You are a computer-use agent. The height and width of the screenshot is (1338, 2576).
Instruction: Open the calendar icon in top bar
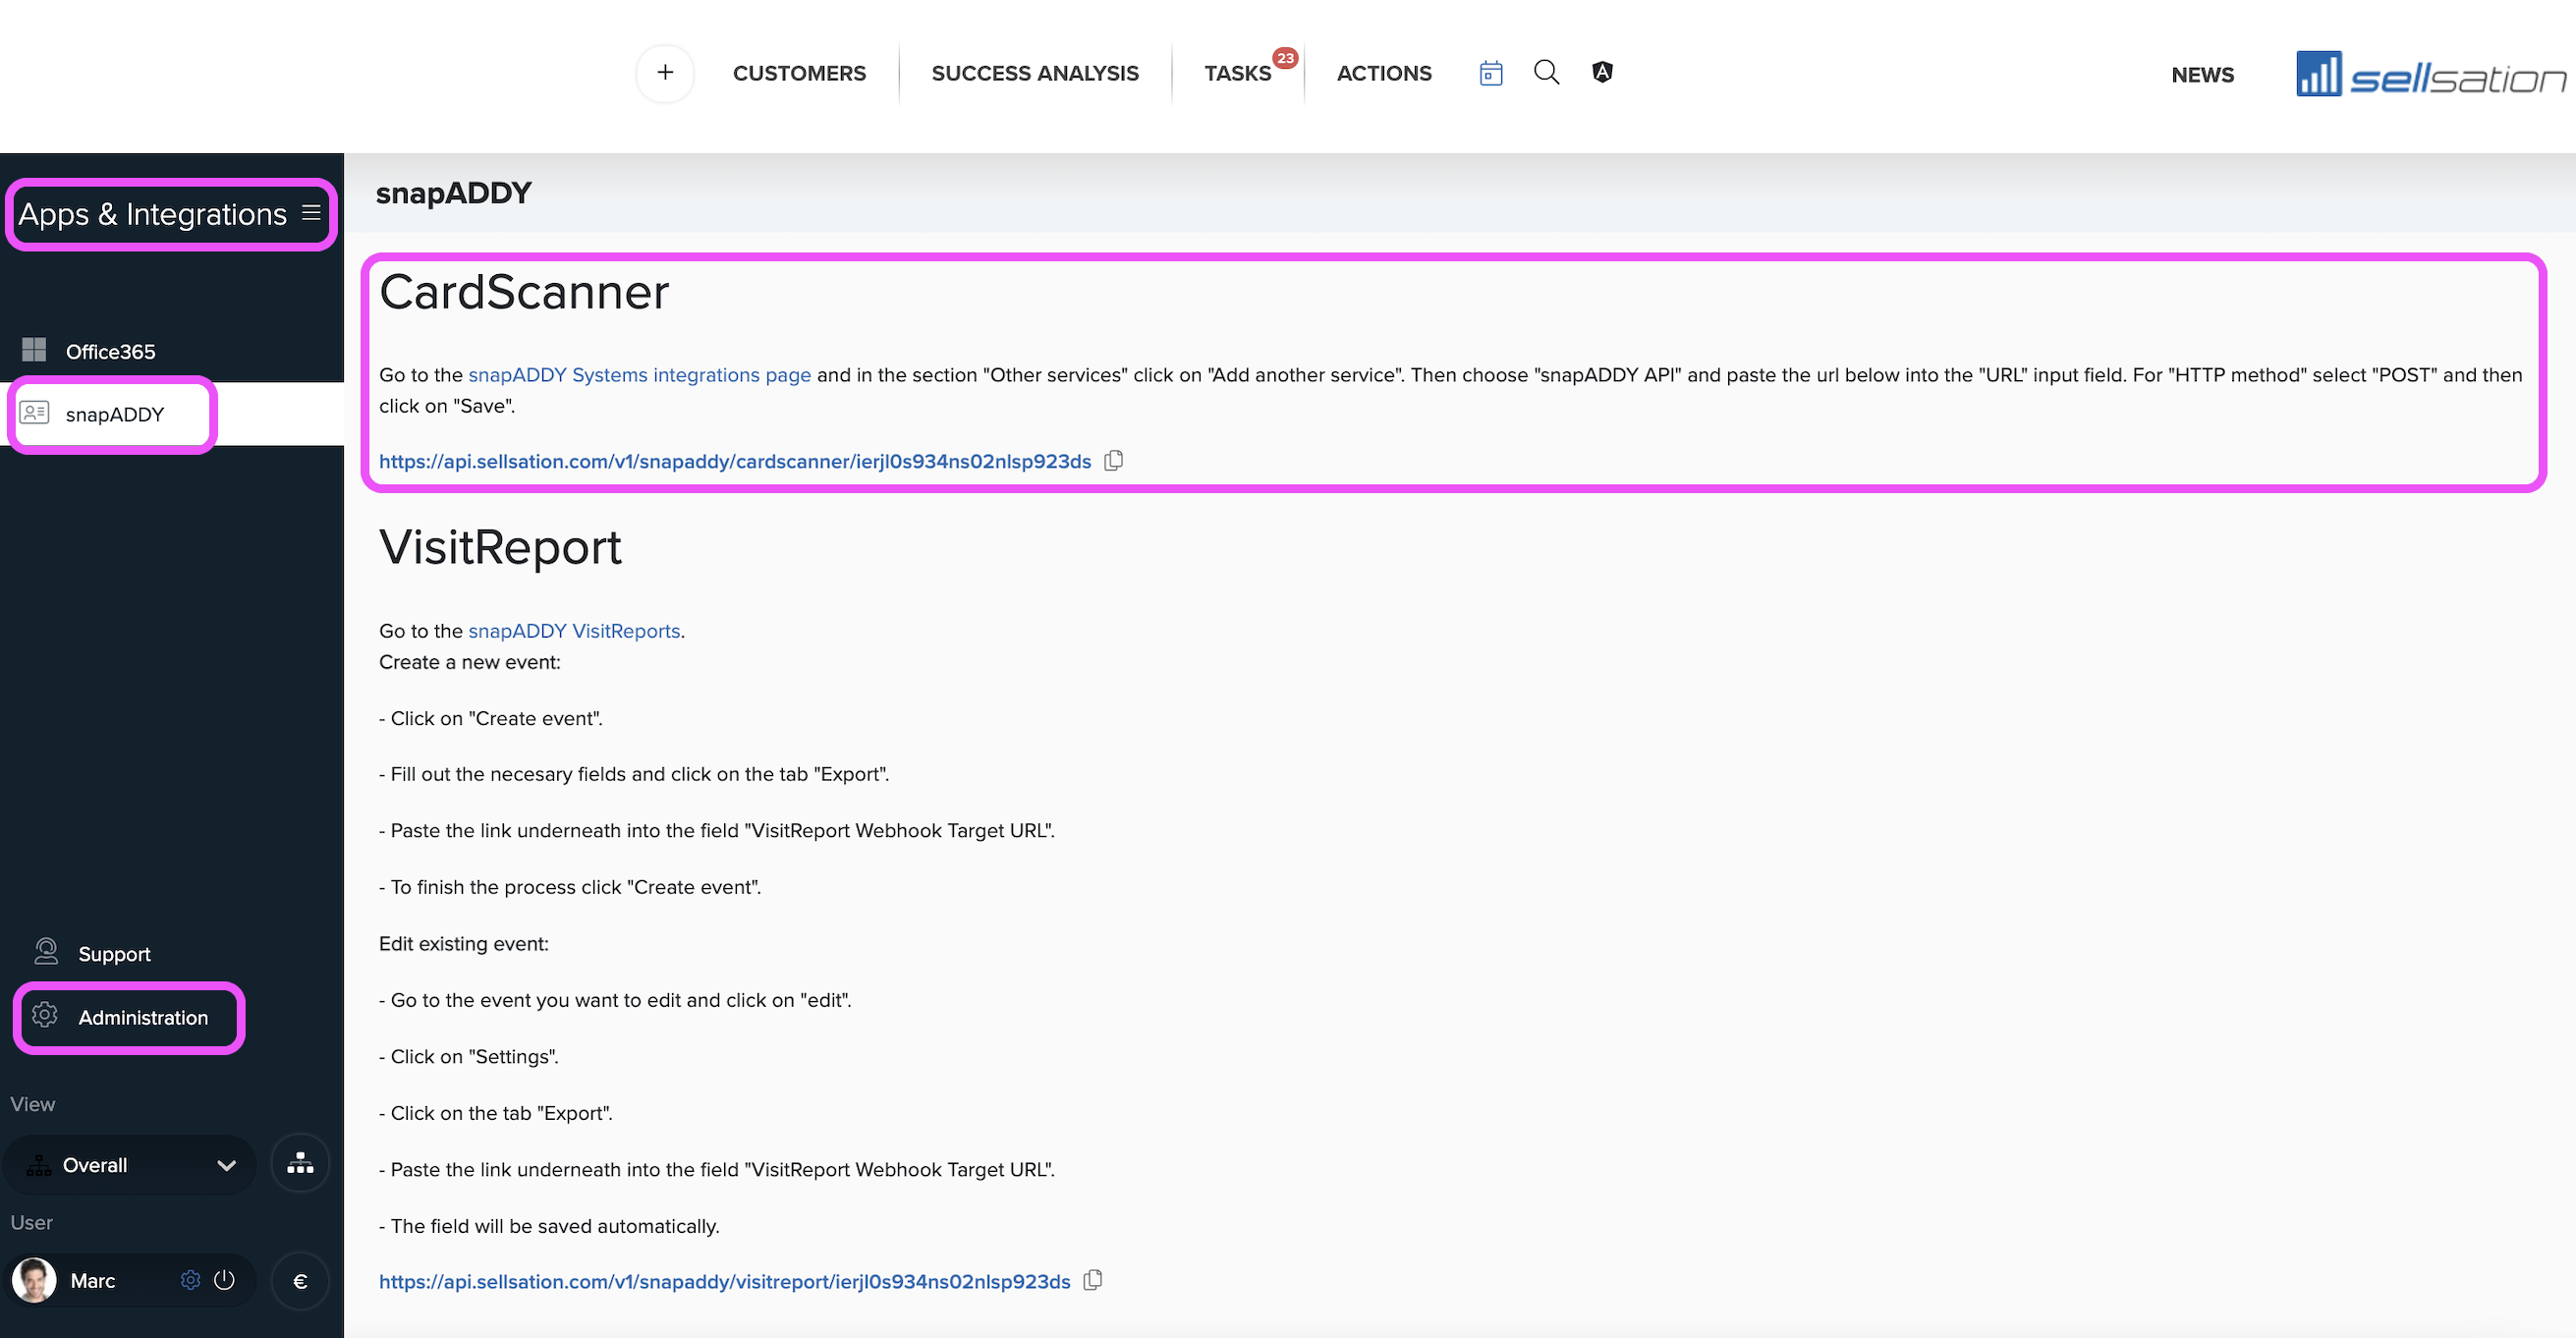tap(1491, 73)
